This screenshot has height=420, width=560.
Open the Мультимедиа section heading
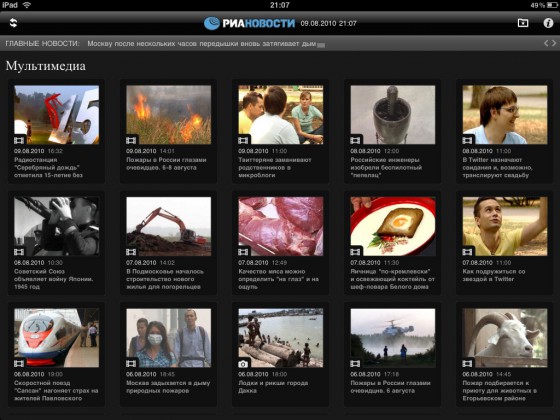tap(46, 66)
